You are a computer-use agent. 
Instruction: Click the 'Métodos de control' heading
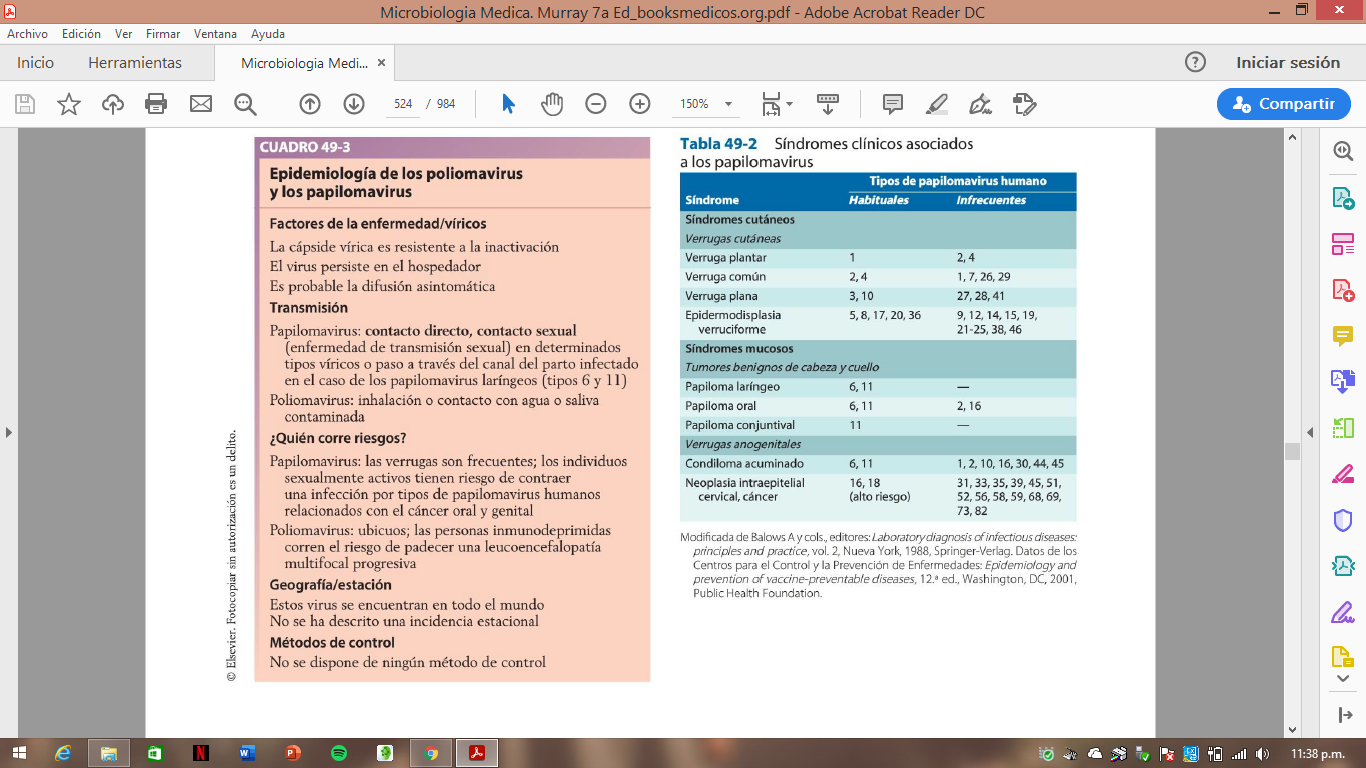pyautogui.click(x=332, y=643)
